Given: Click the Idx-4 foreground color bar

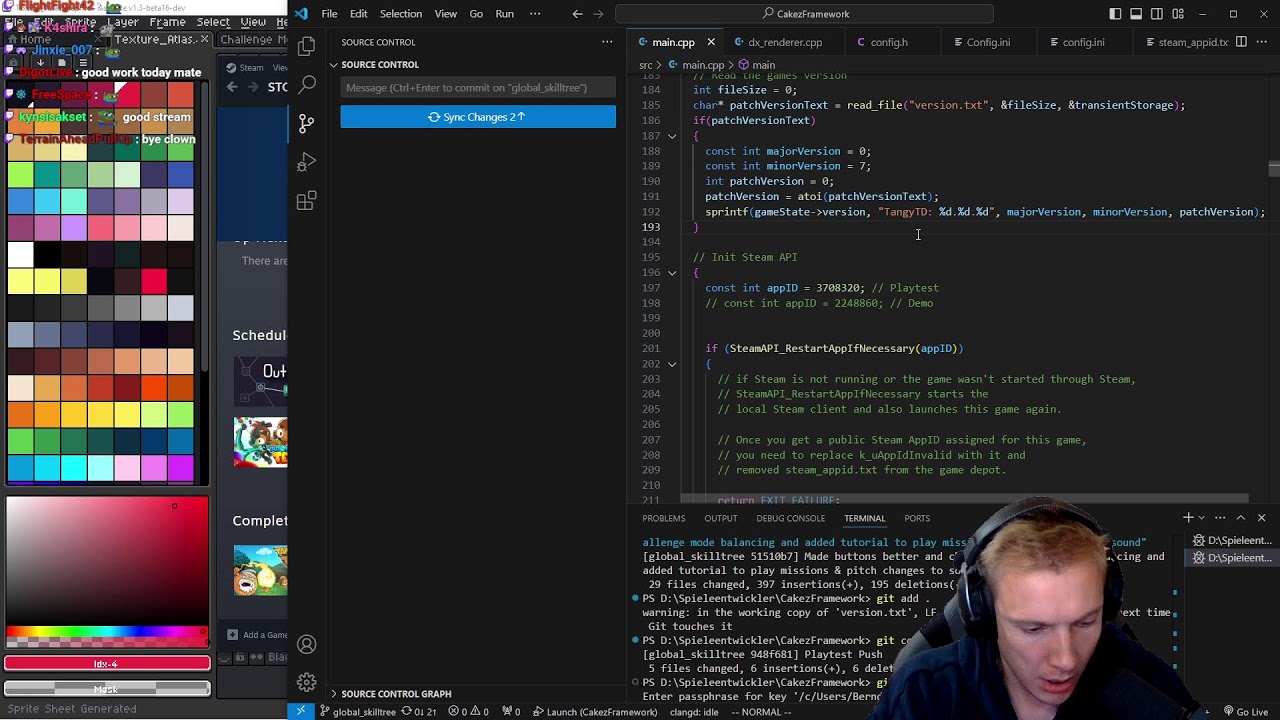Looking at the screenshot, I should tap(107, 663).
